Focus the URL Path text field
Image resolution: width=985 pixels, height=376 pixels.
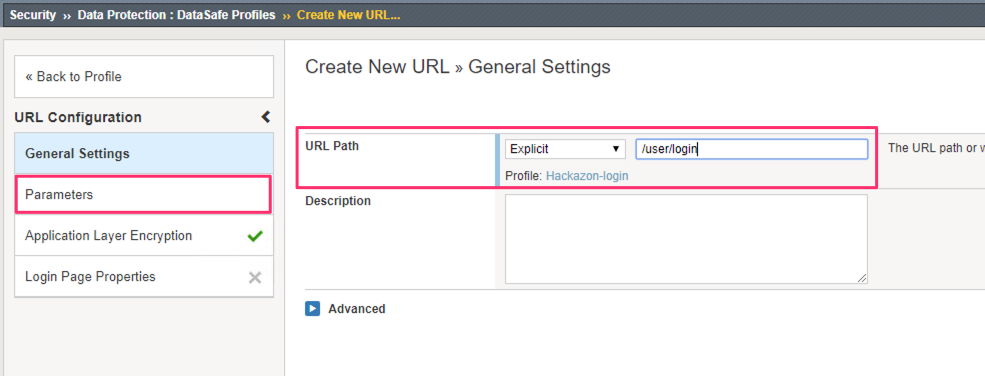pos(752,149)
